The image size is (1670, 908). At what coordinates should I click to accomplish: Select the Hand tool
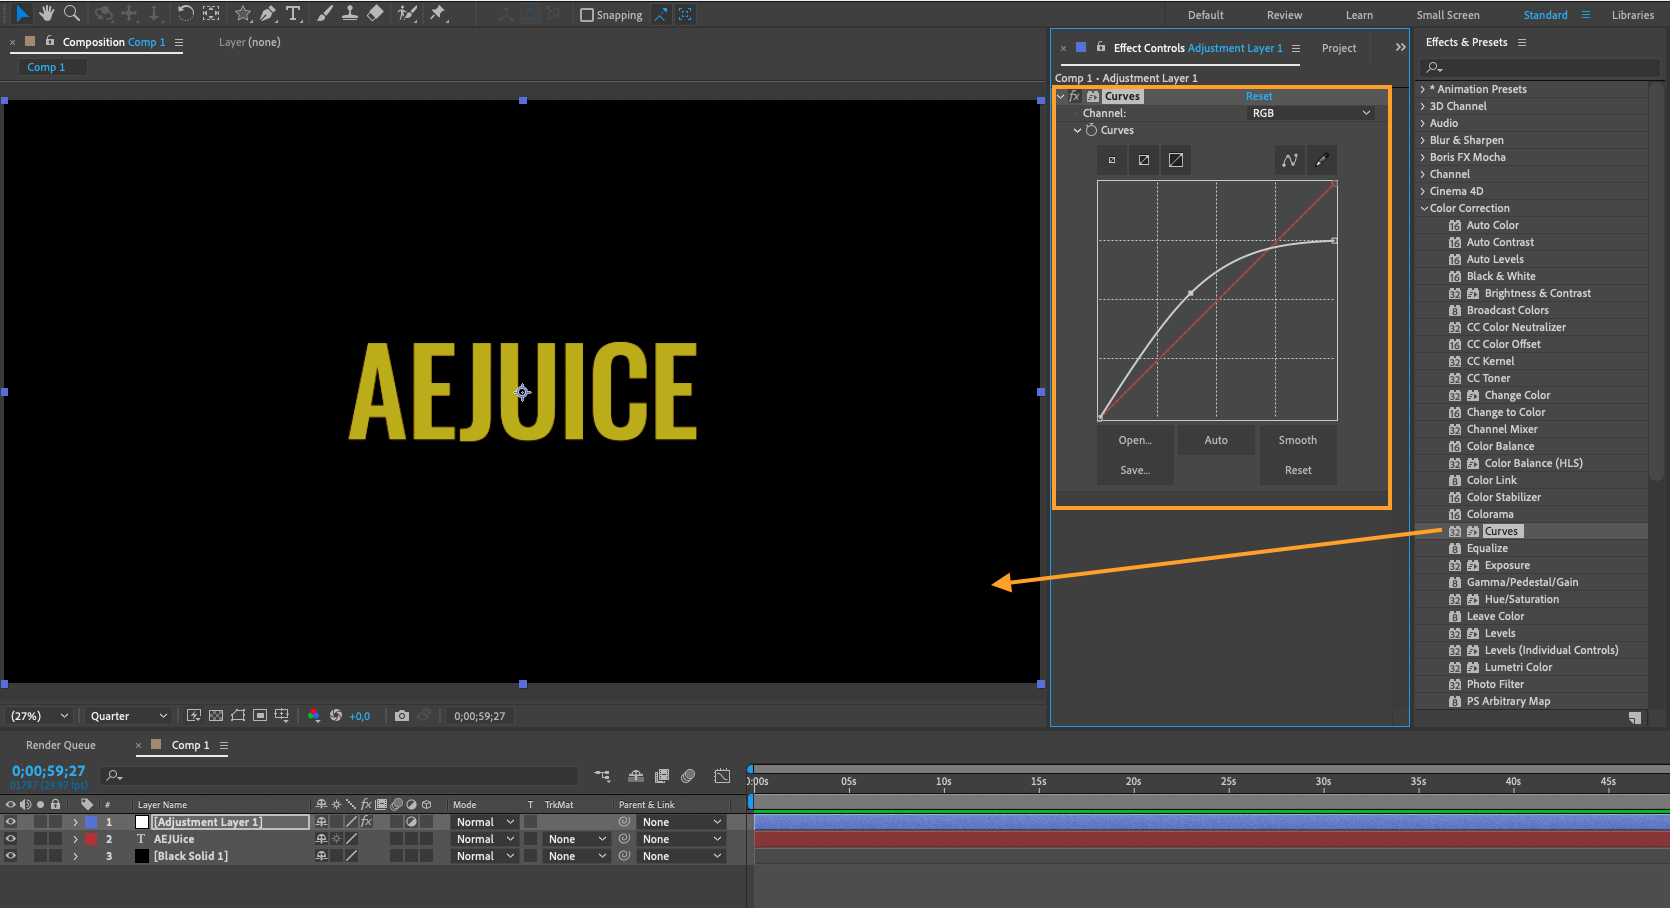pos(46,13)
